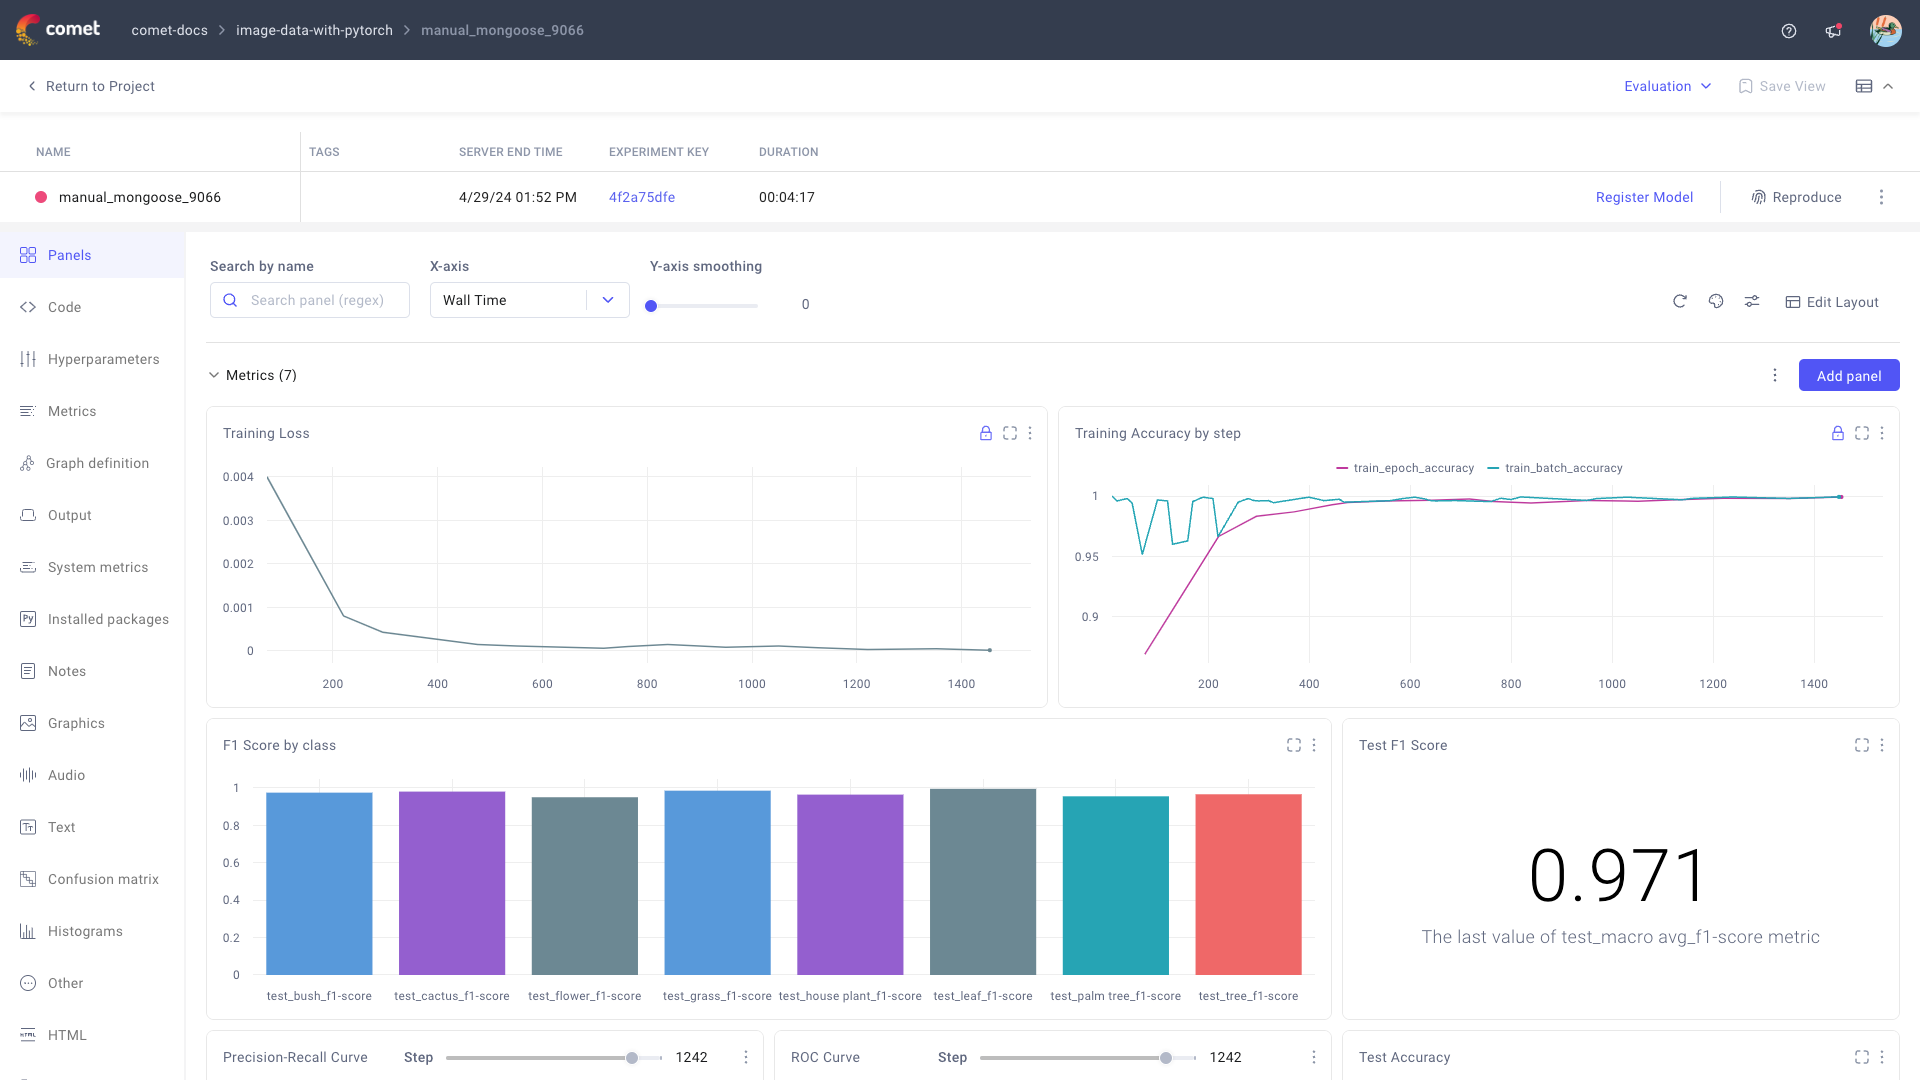Screen dimensions: 1920x1080
Task: Expand the Test F1 Score panel to fullscreen
Action: click(1861, 745)
